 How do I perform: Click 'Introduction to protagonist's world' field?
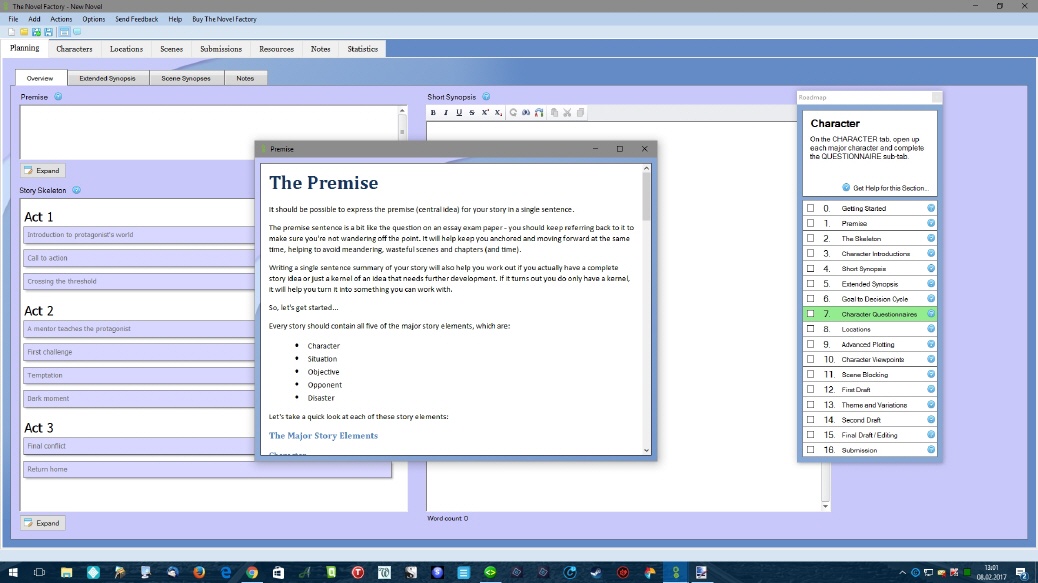139,235
